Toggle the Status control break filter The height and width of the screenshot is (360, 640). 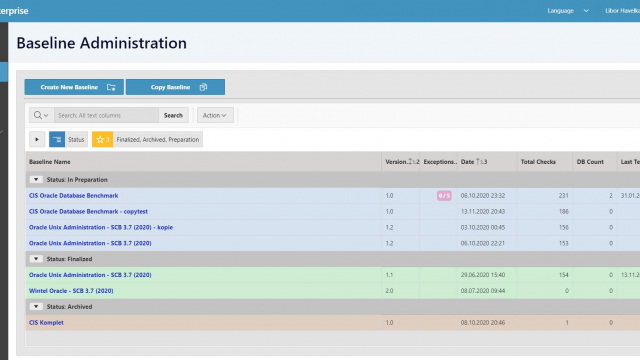pos(76,140)
